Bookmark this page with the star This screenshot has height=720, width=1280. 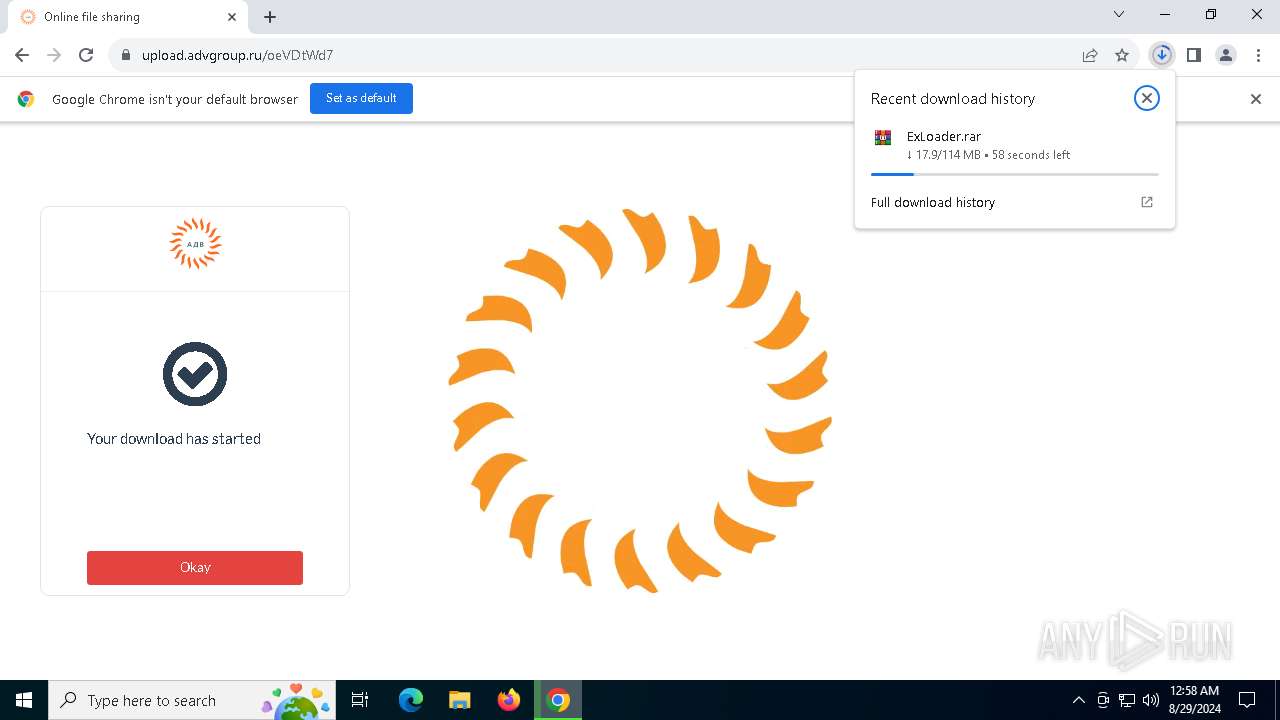click(x=1122, y=55)
